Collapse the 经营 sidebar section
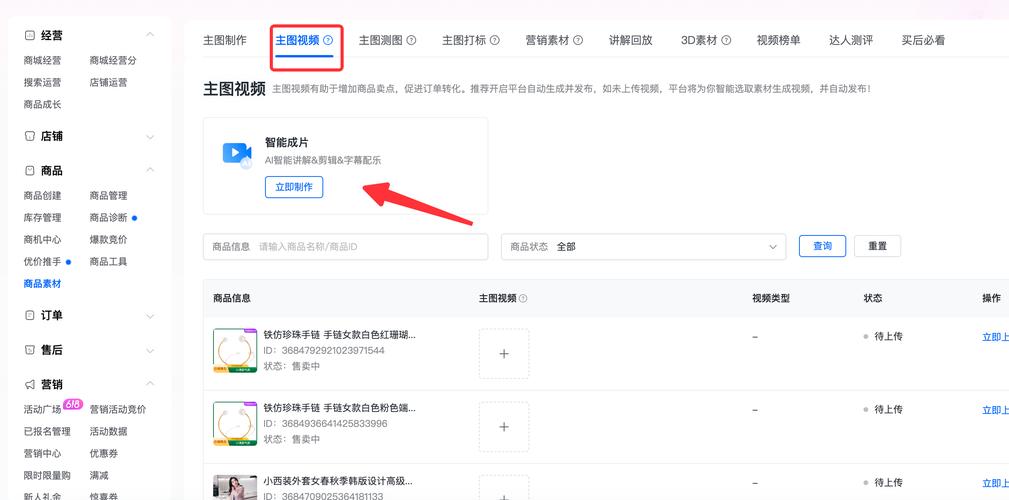This screenshot has width=1009, height=500. tap(150, 35)
